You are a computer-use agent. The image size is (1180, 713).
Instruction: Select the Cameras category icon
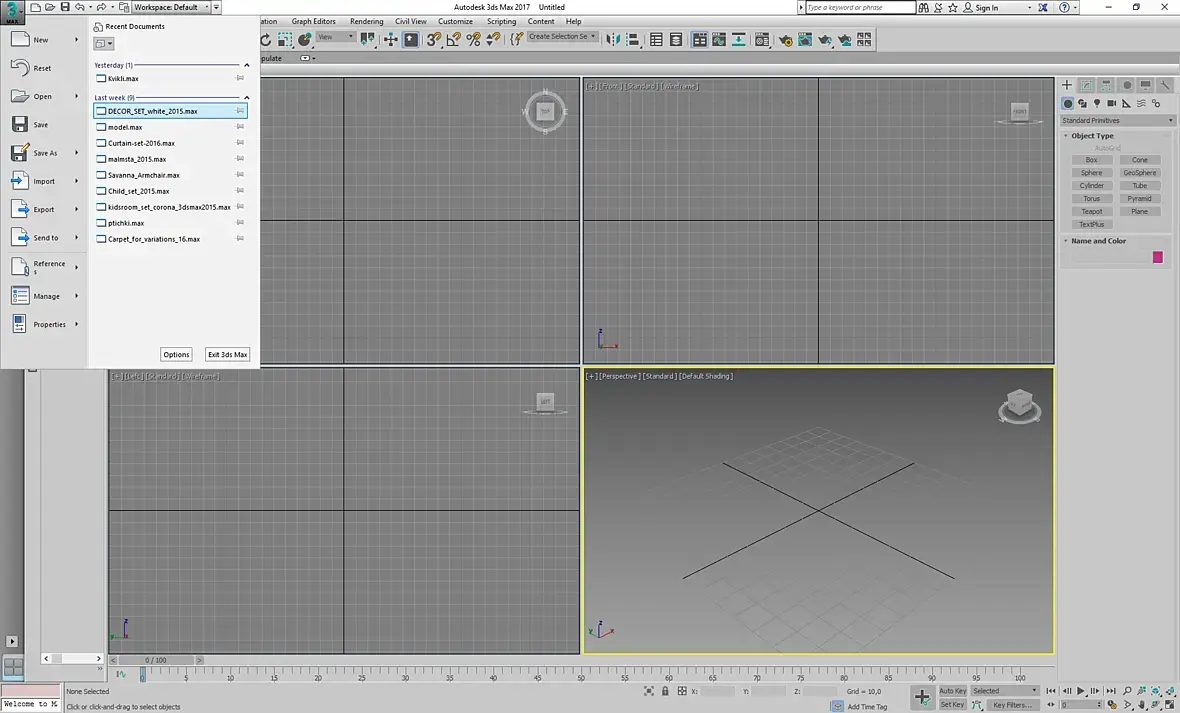(x=1112, y=103)
